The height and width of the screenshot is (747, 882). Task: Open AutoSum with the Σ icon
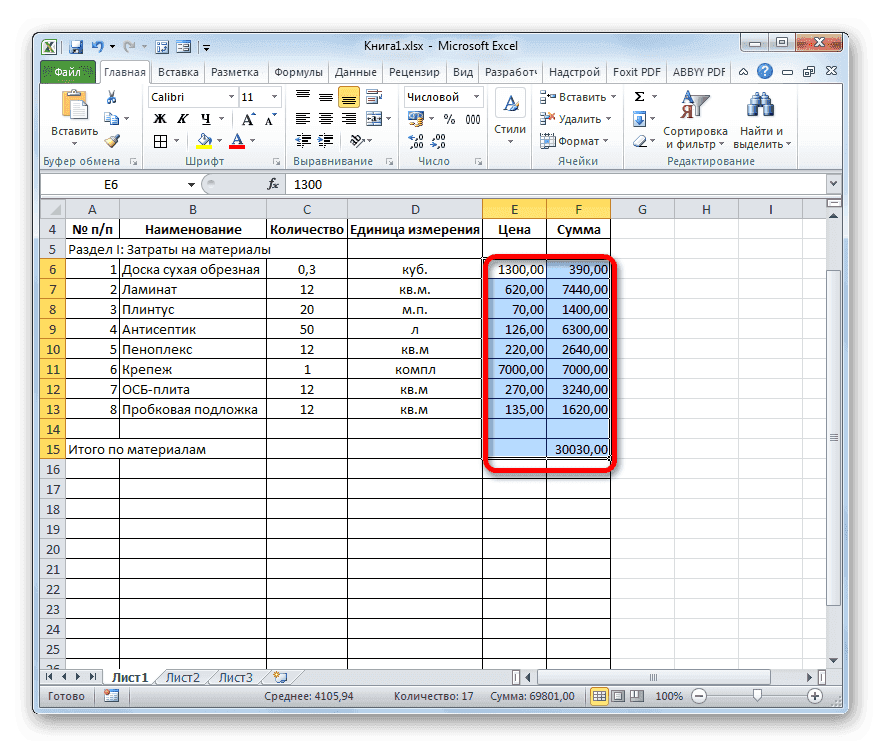(639, 95)
